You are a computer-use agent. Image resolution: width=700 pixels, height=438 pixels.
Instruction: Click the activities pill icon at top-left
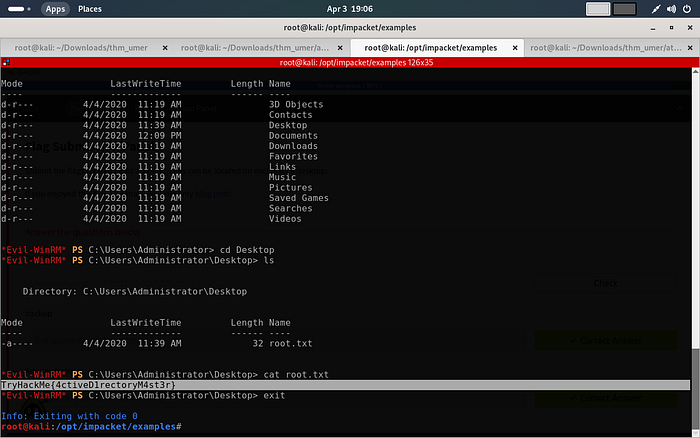point(19,9)
